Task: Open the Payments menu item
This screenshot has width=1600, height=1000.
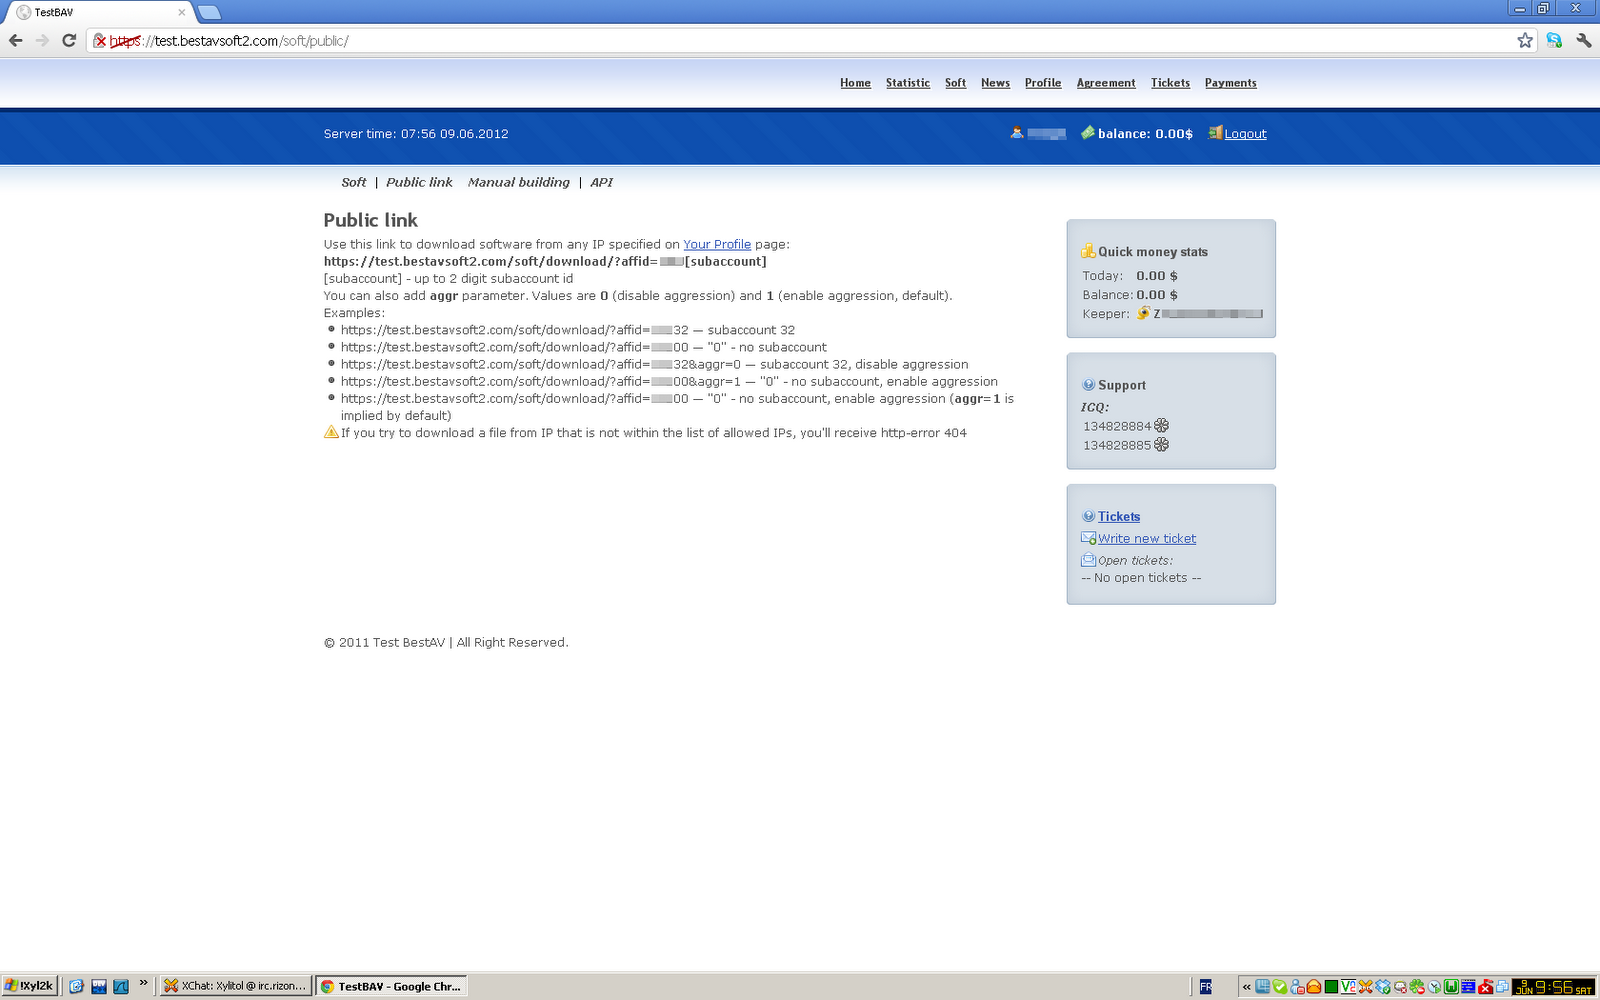Action: pos(1231,83)
